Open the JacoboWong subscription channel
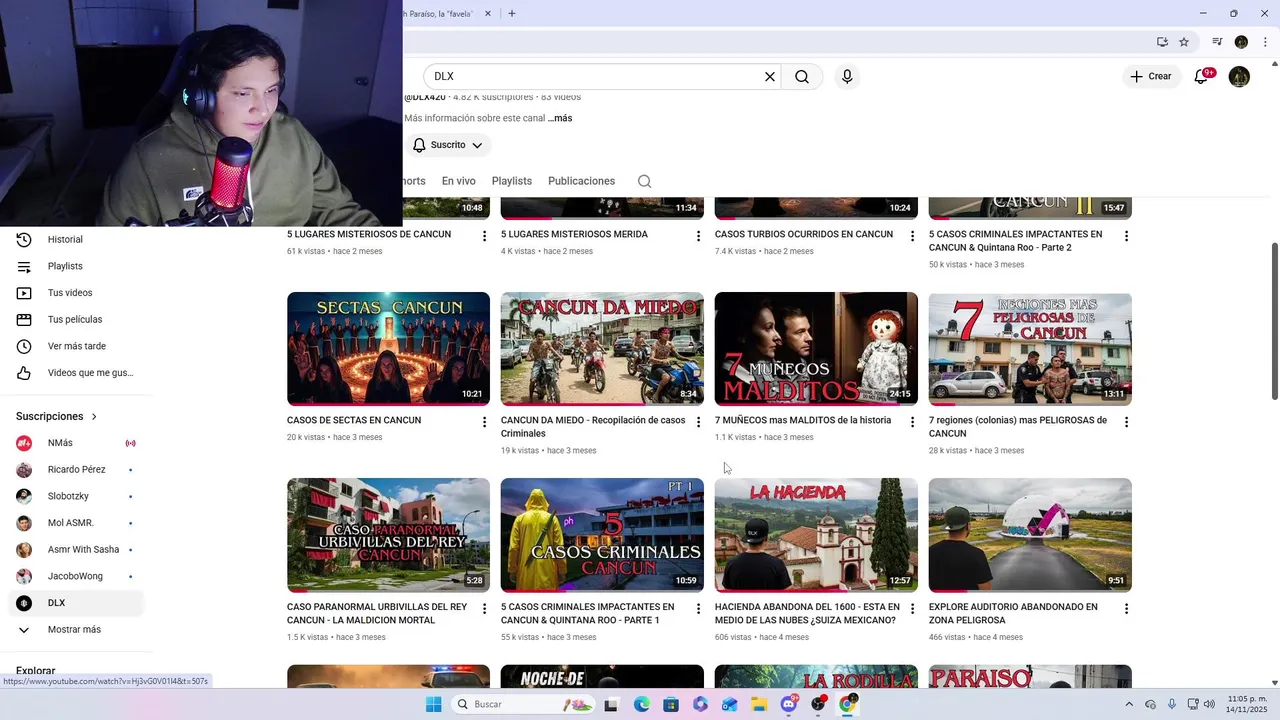Image resolution: width=1280 pixels, height=720 pixels. click(76, 576)
